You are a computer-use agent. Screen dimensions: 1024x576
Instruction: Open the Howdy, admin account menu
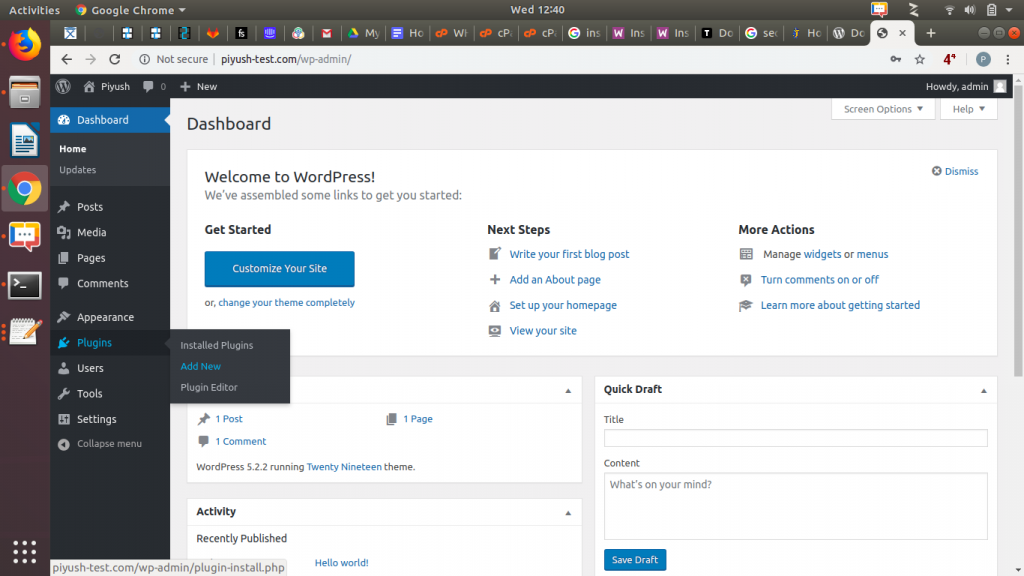point(966,86)
